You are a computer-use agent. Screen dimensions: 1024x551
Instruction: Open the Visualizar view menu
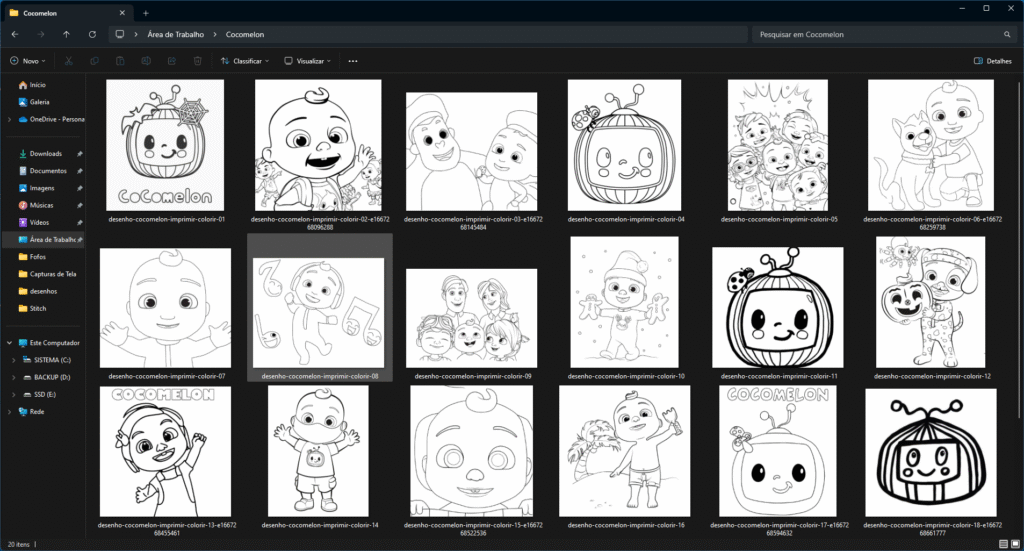click(309, 61)
